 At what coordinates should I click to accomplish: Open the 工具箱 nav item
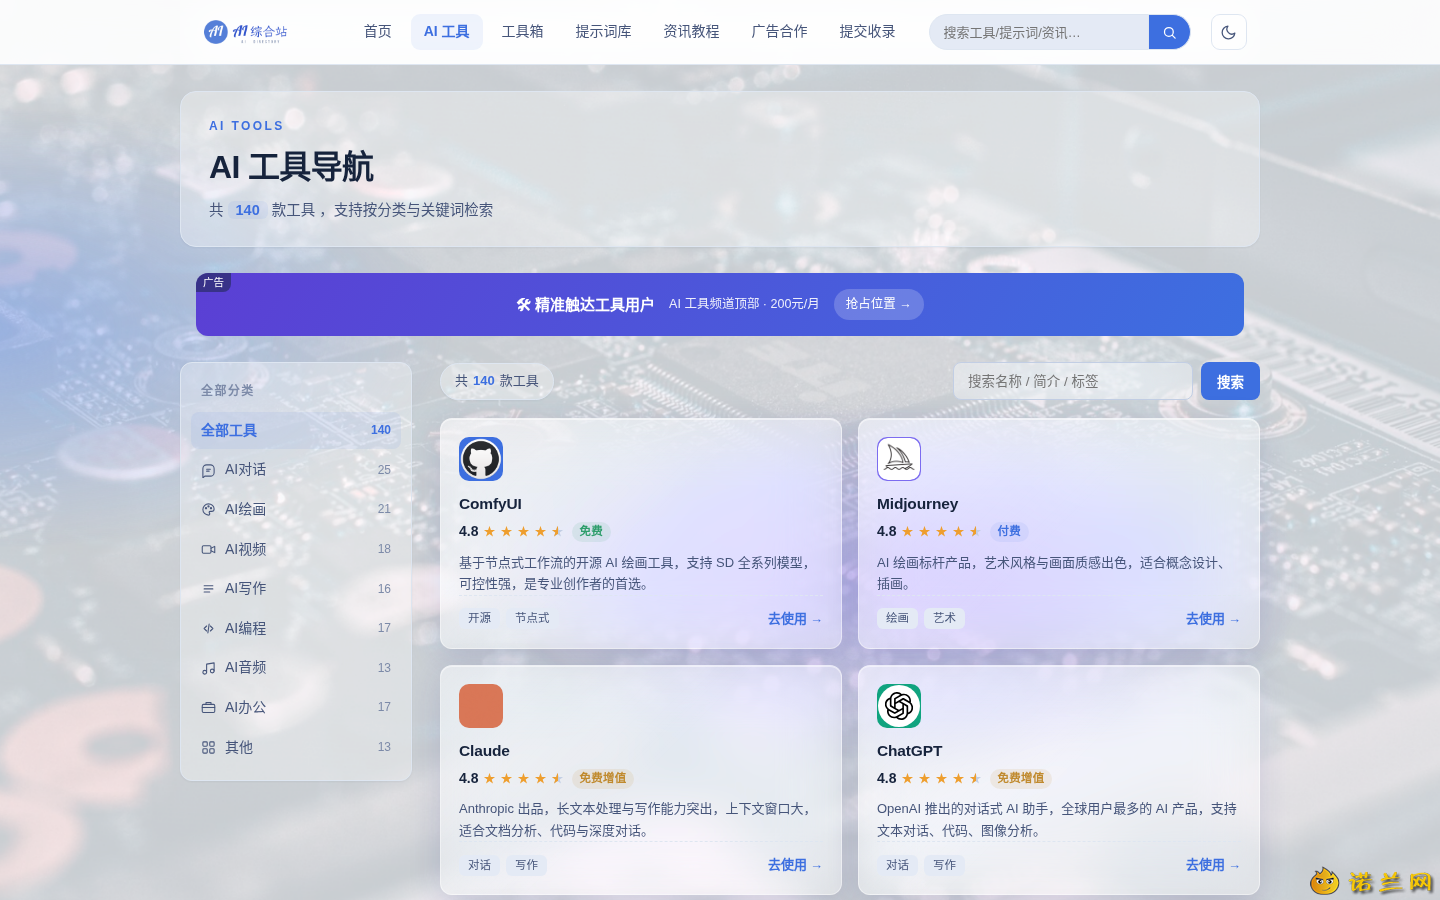[x=523, y=32]
